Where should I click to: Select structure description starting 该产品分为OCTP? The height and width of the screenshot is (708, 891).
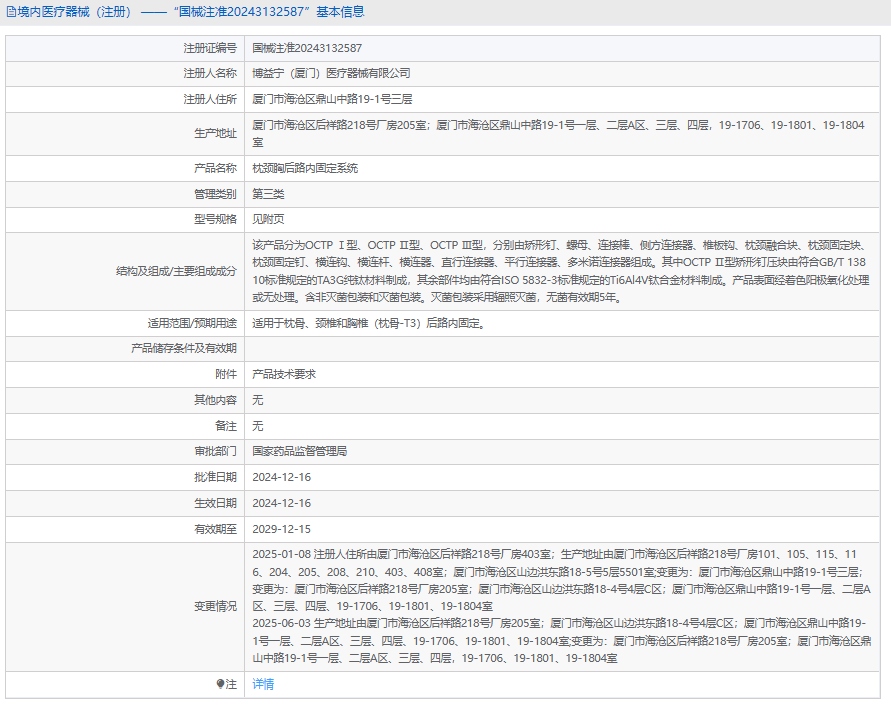561,272
